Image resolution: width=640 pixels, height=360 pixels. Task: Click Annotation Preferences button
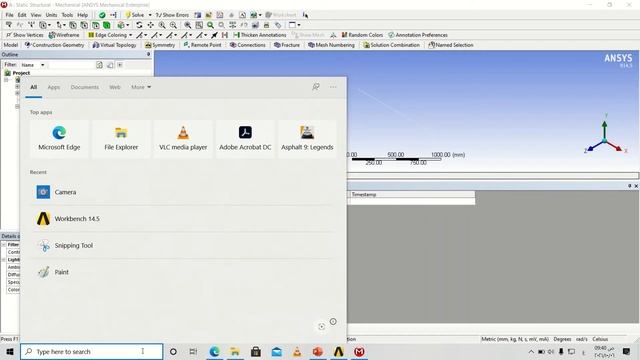418,35
